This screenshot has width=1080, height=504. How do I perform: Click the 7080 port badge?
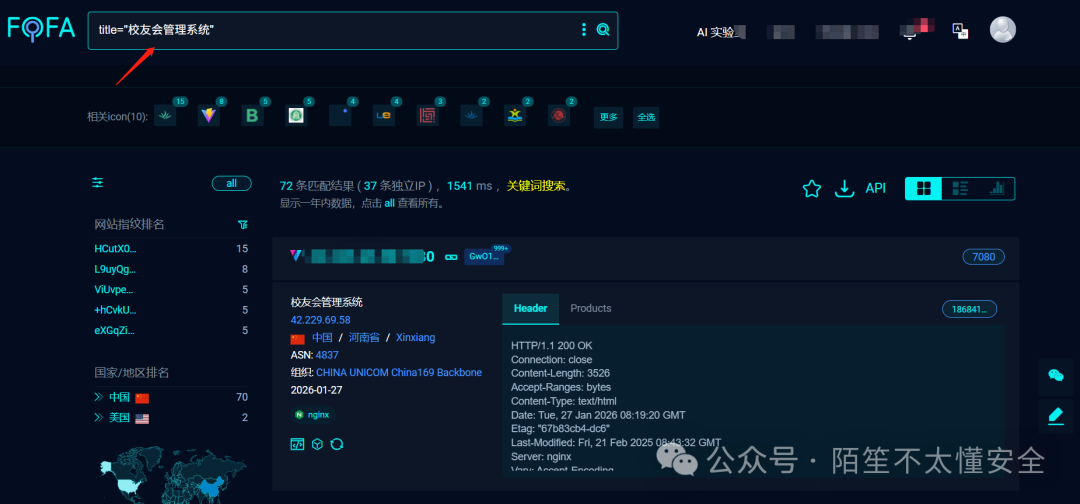[x=984, y=257]
